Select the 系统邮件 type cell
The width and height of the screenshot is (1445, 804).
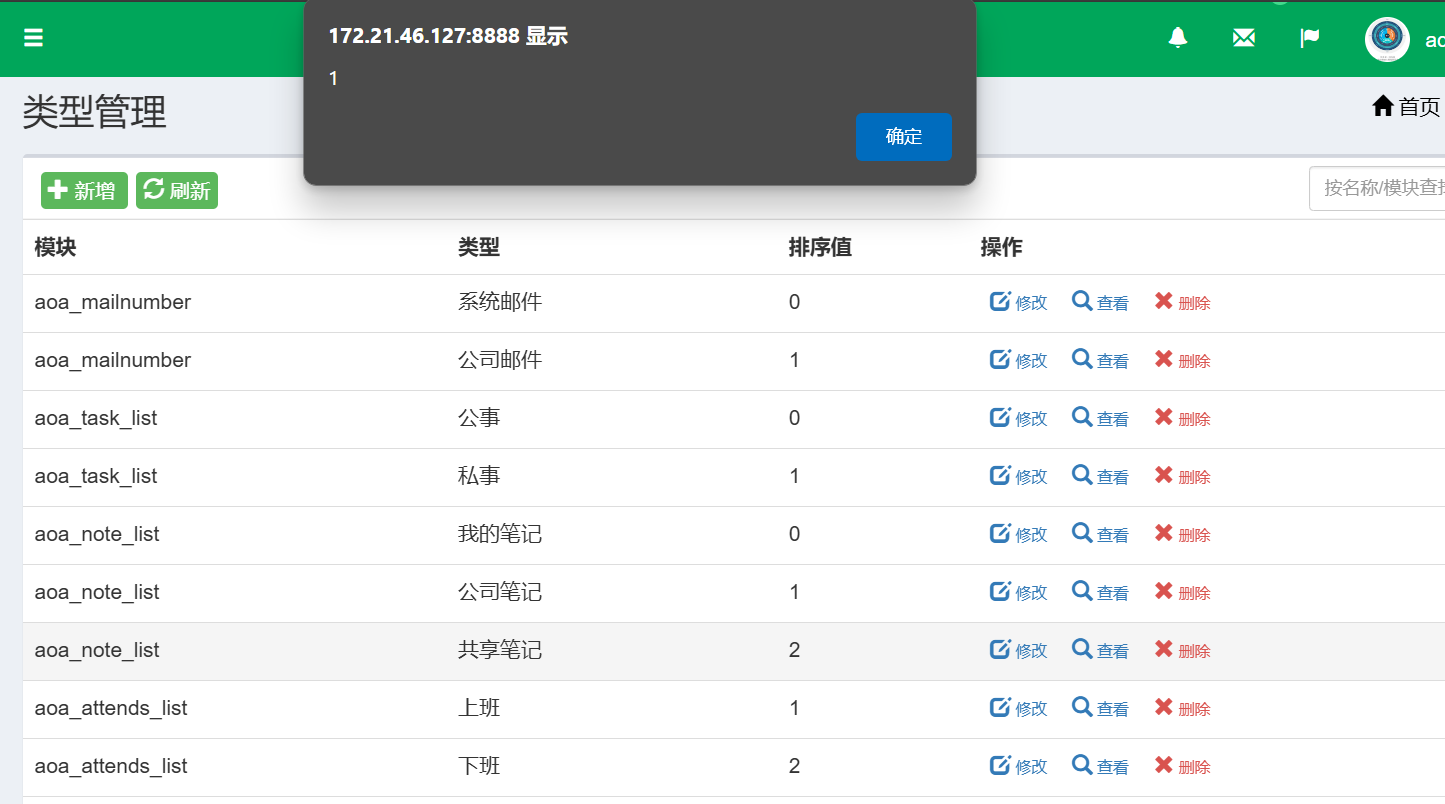(x=500, y=302)
